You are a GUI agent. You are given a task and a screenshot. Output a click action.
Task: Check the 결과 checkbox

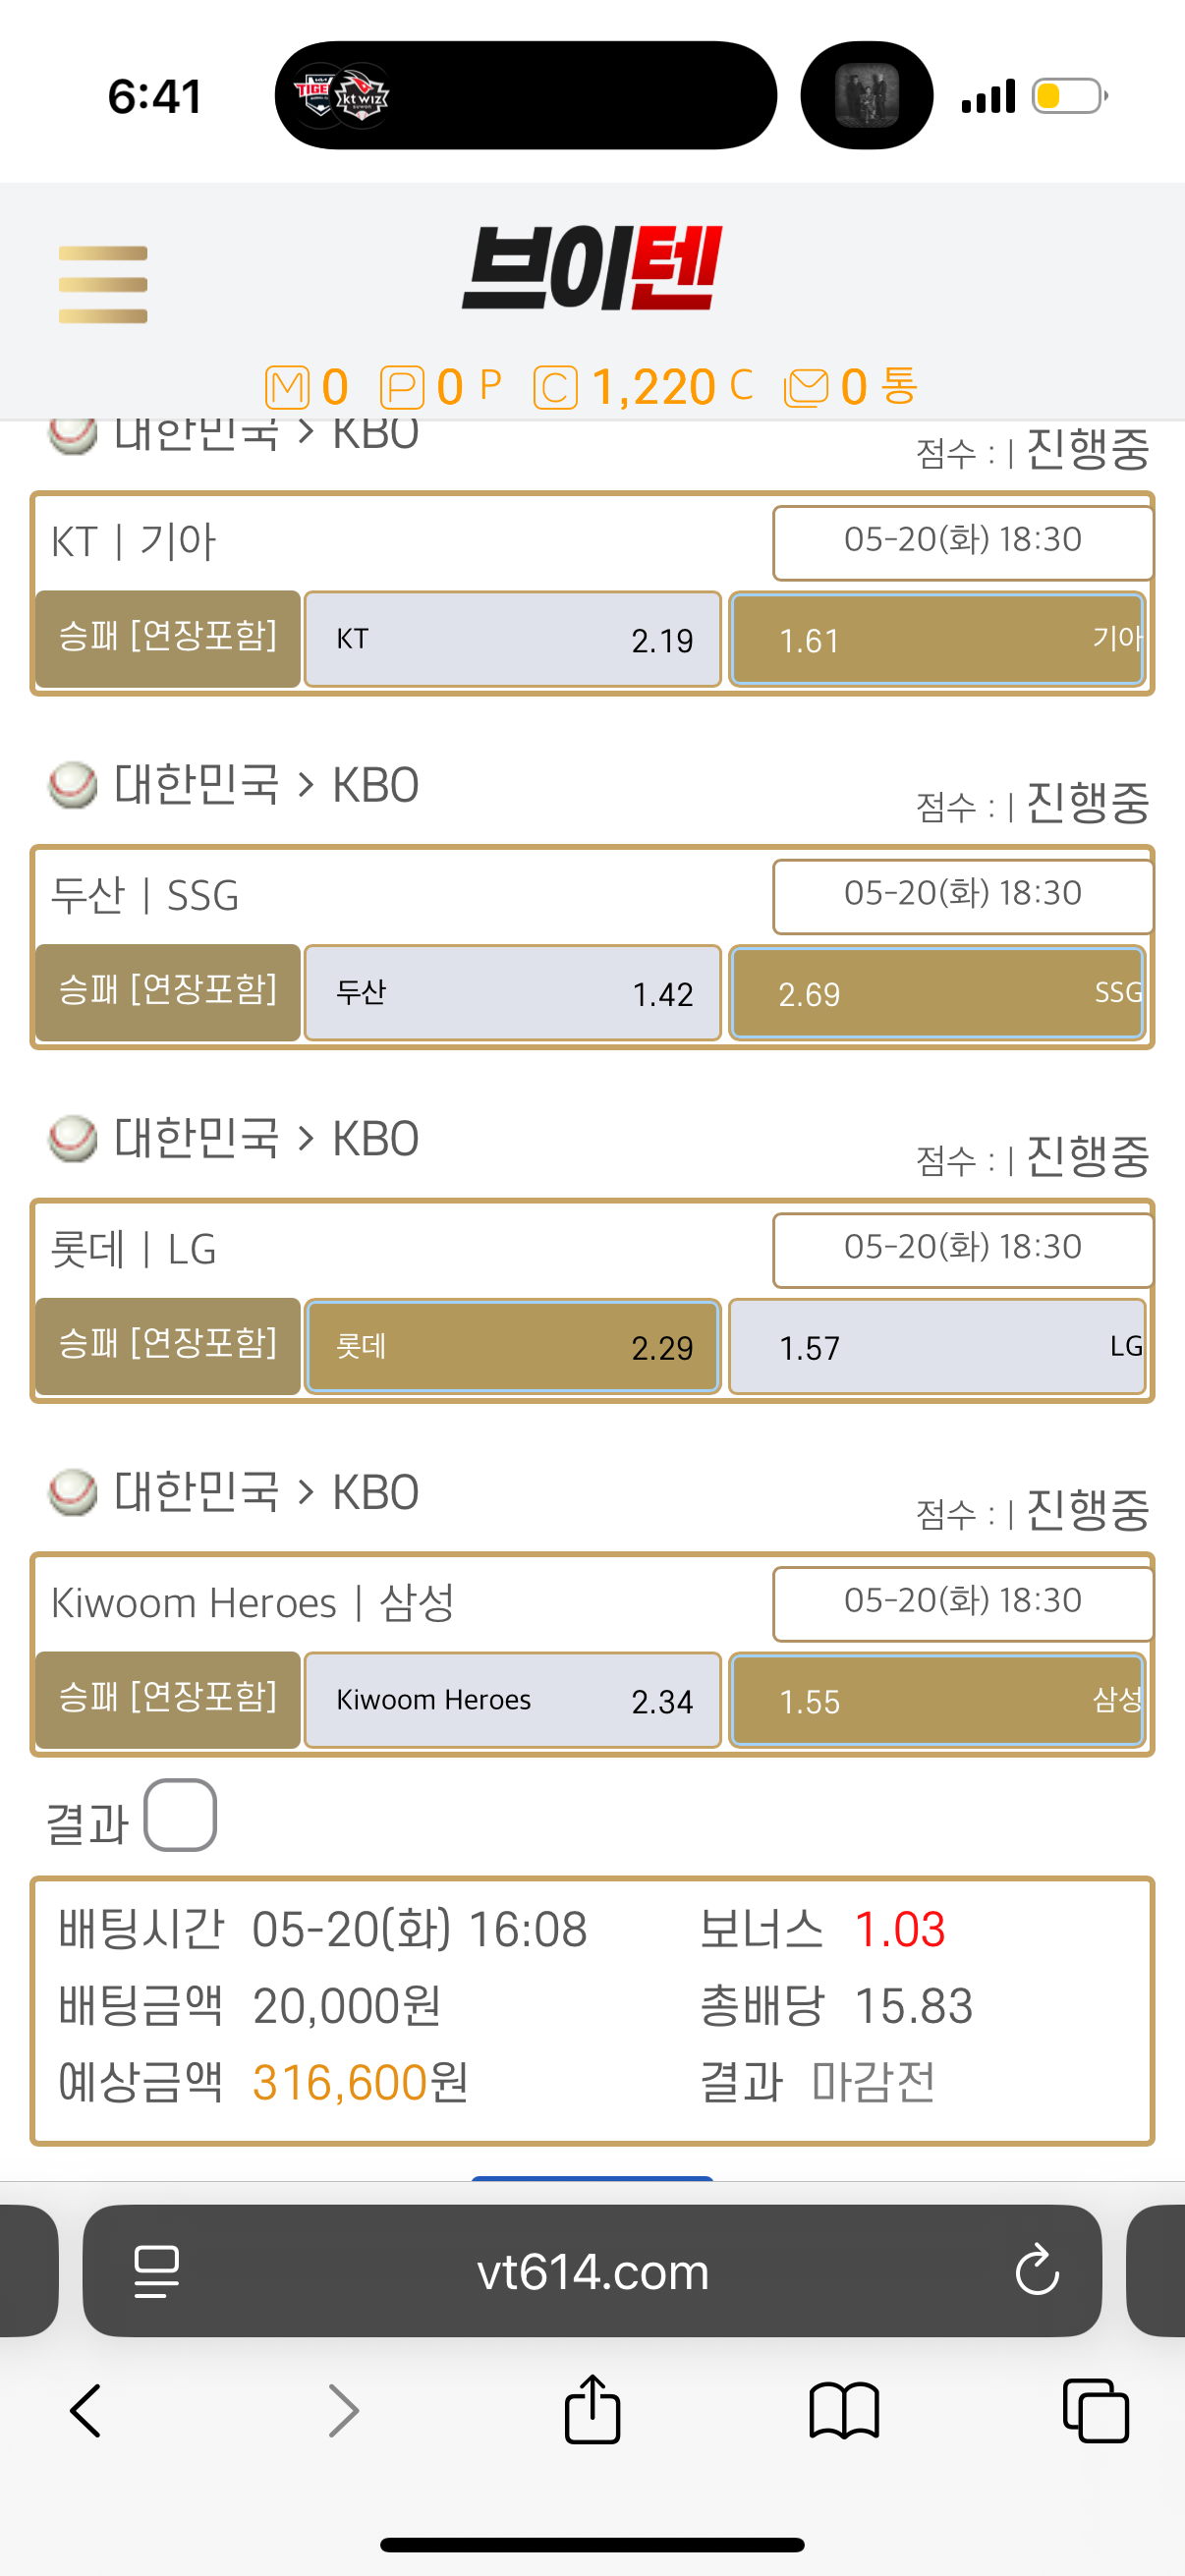click(x=180, y=1815)
